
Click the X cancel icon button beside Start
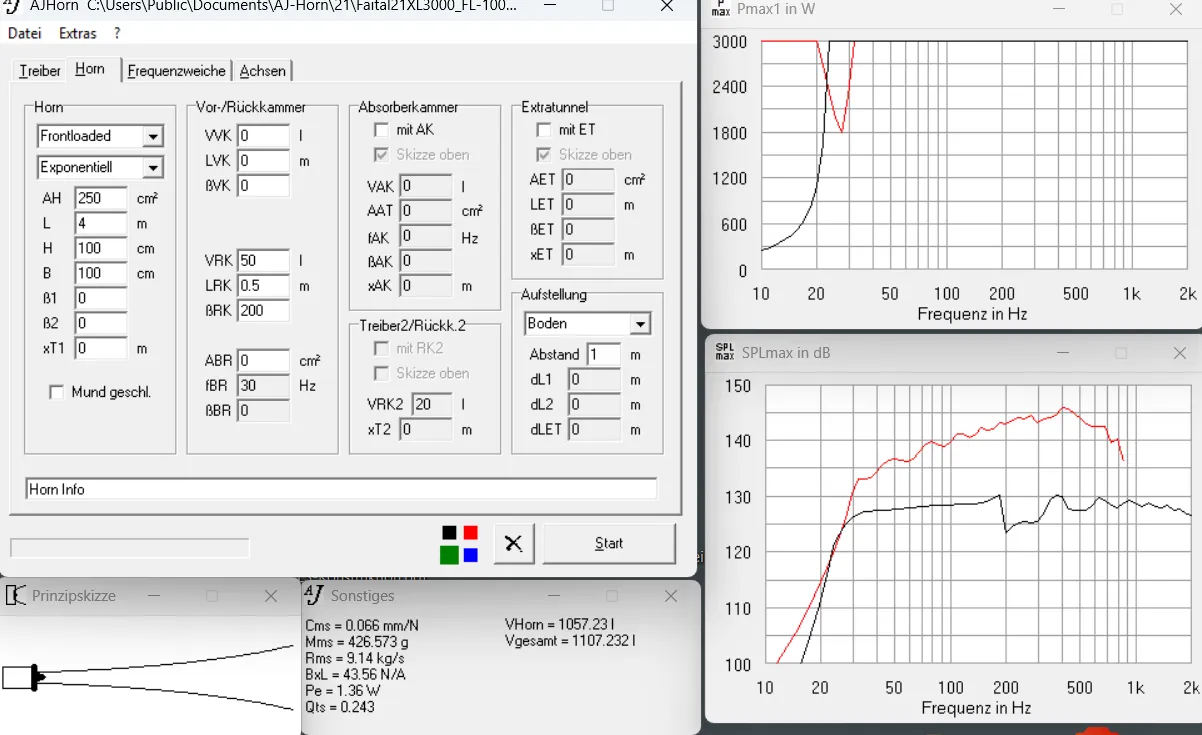click(x=513, y=543)
